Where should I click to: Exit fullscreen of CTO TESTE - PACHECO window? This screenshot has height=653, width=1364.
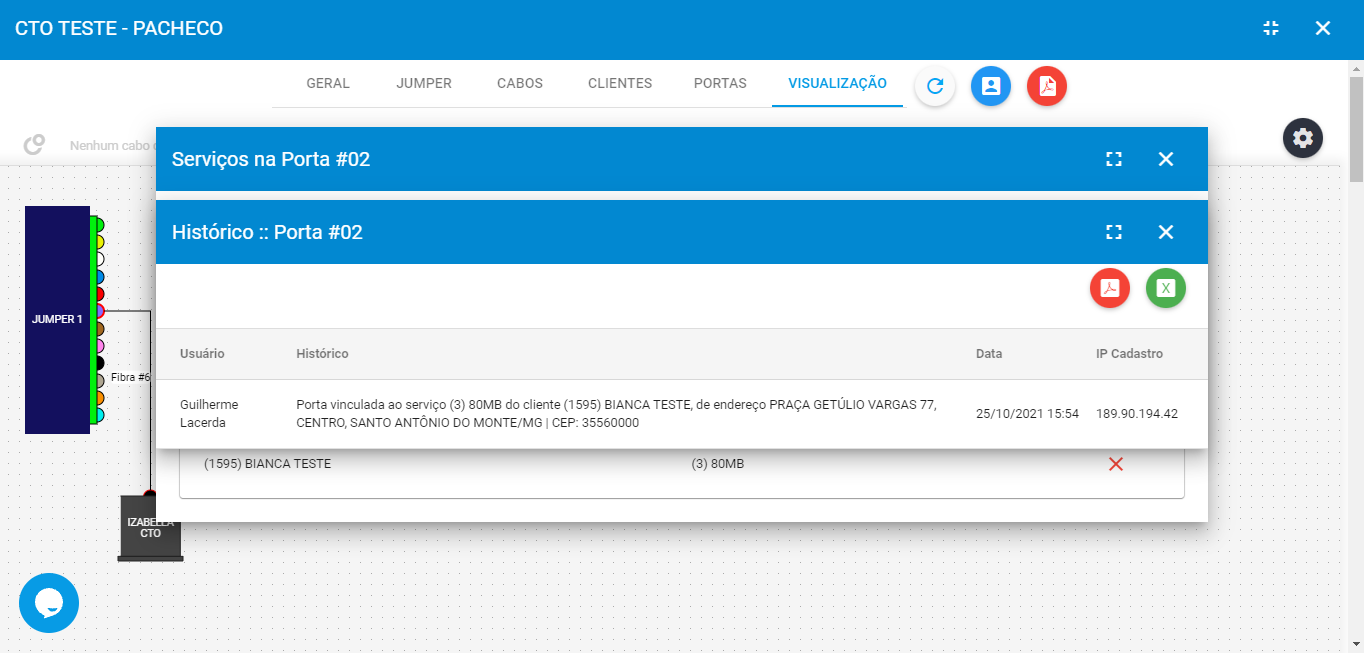(1271, 28)
